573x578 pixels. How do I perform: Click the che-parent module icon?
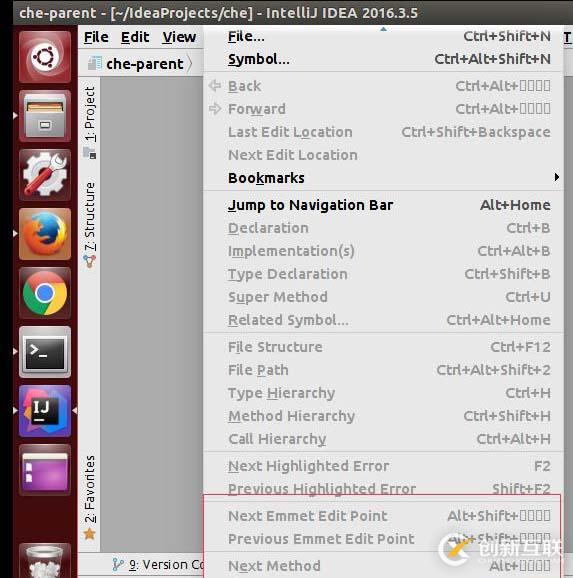95,63
